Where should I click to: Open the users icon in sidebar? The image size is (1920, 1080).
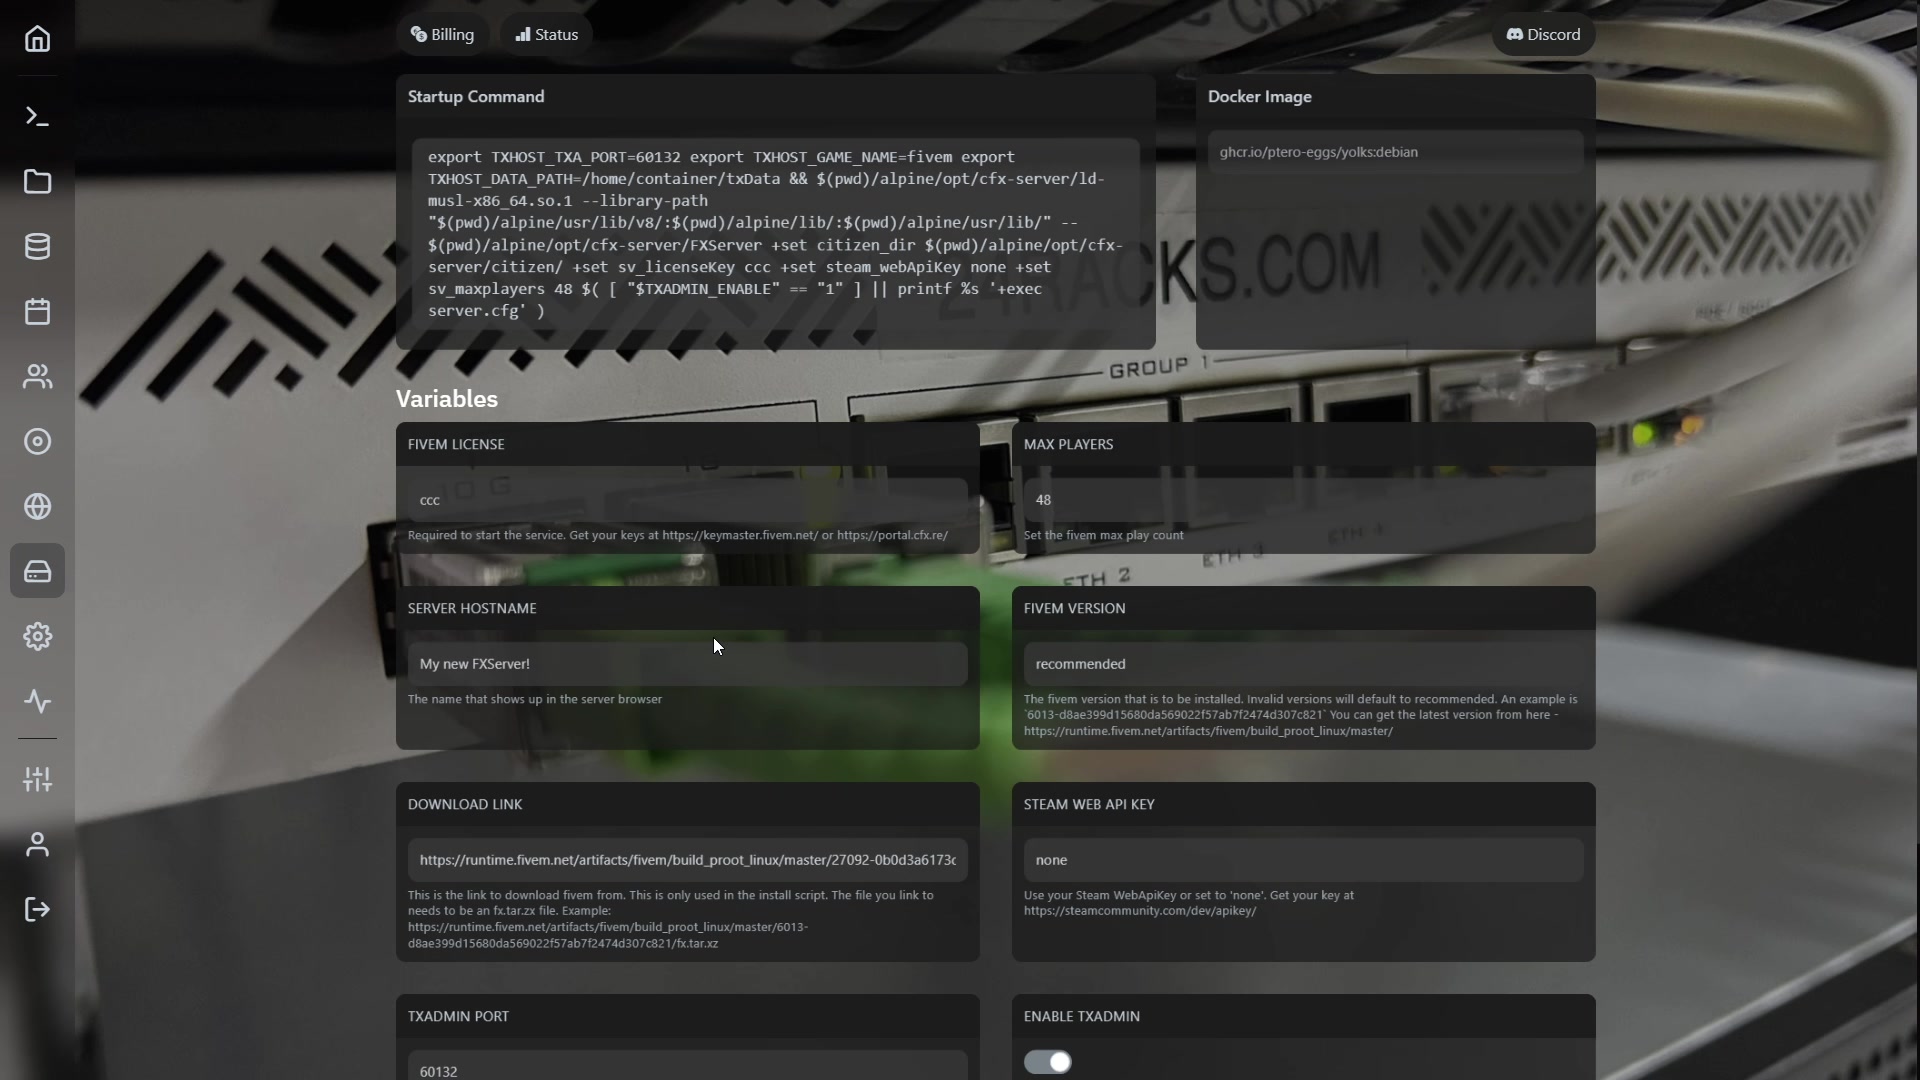37,376
